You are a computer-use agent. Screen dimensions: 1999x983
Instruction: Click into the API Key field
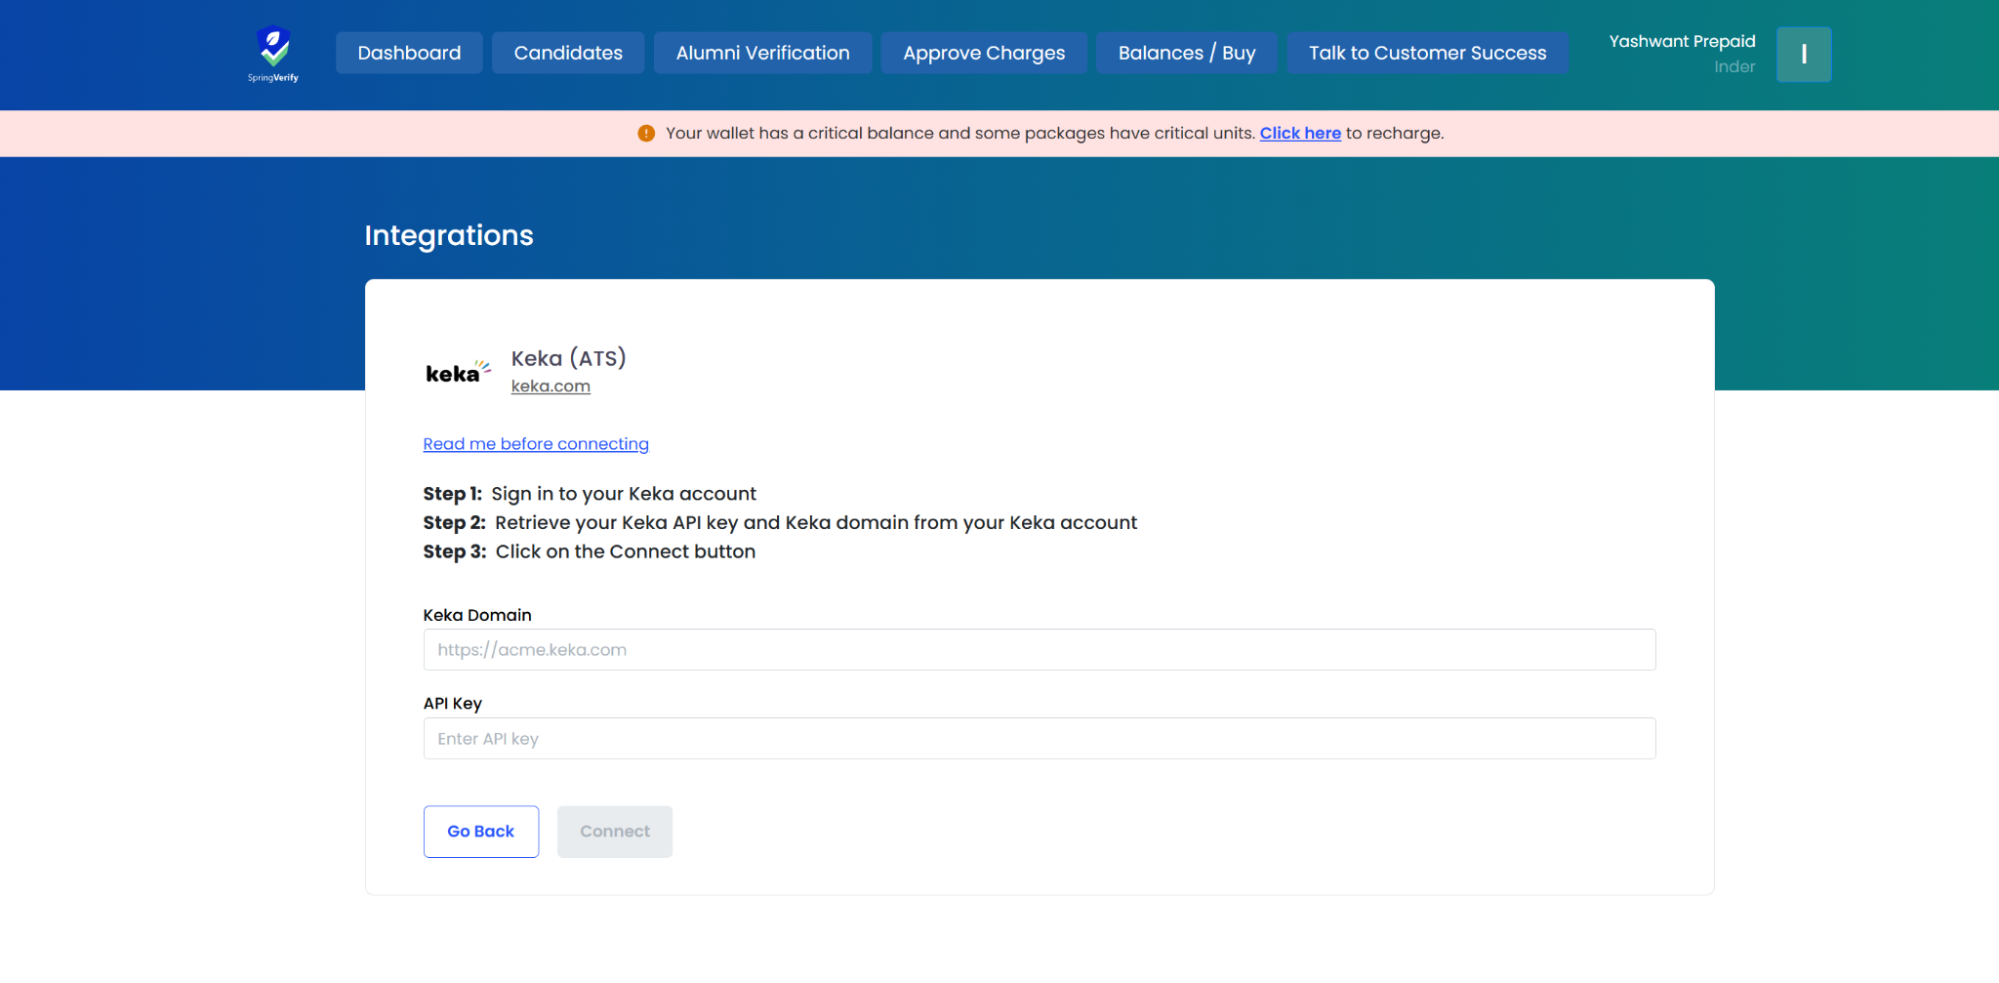[1038, 739]
